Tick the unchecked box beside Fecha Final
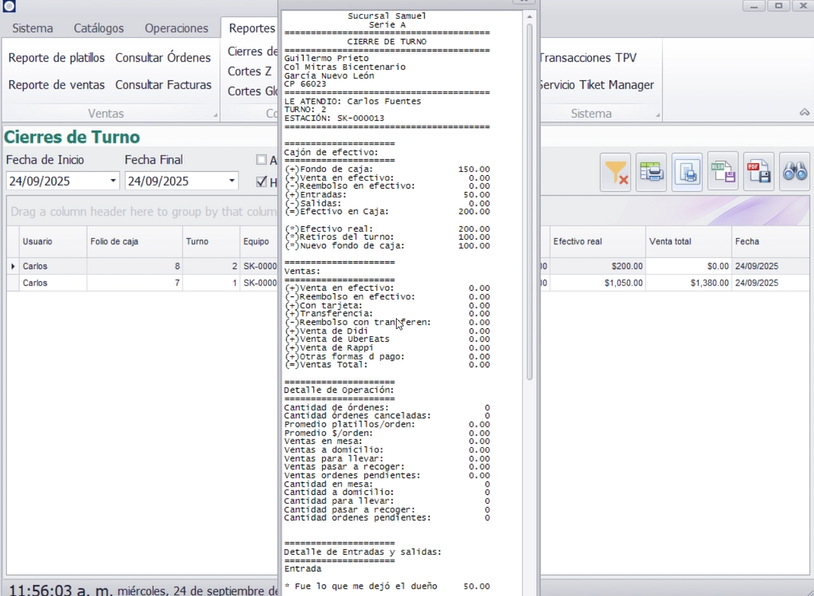This screenshot has width=814, height=596. pos(261,160)
